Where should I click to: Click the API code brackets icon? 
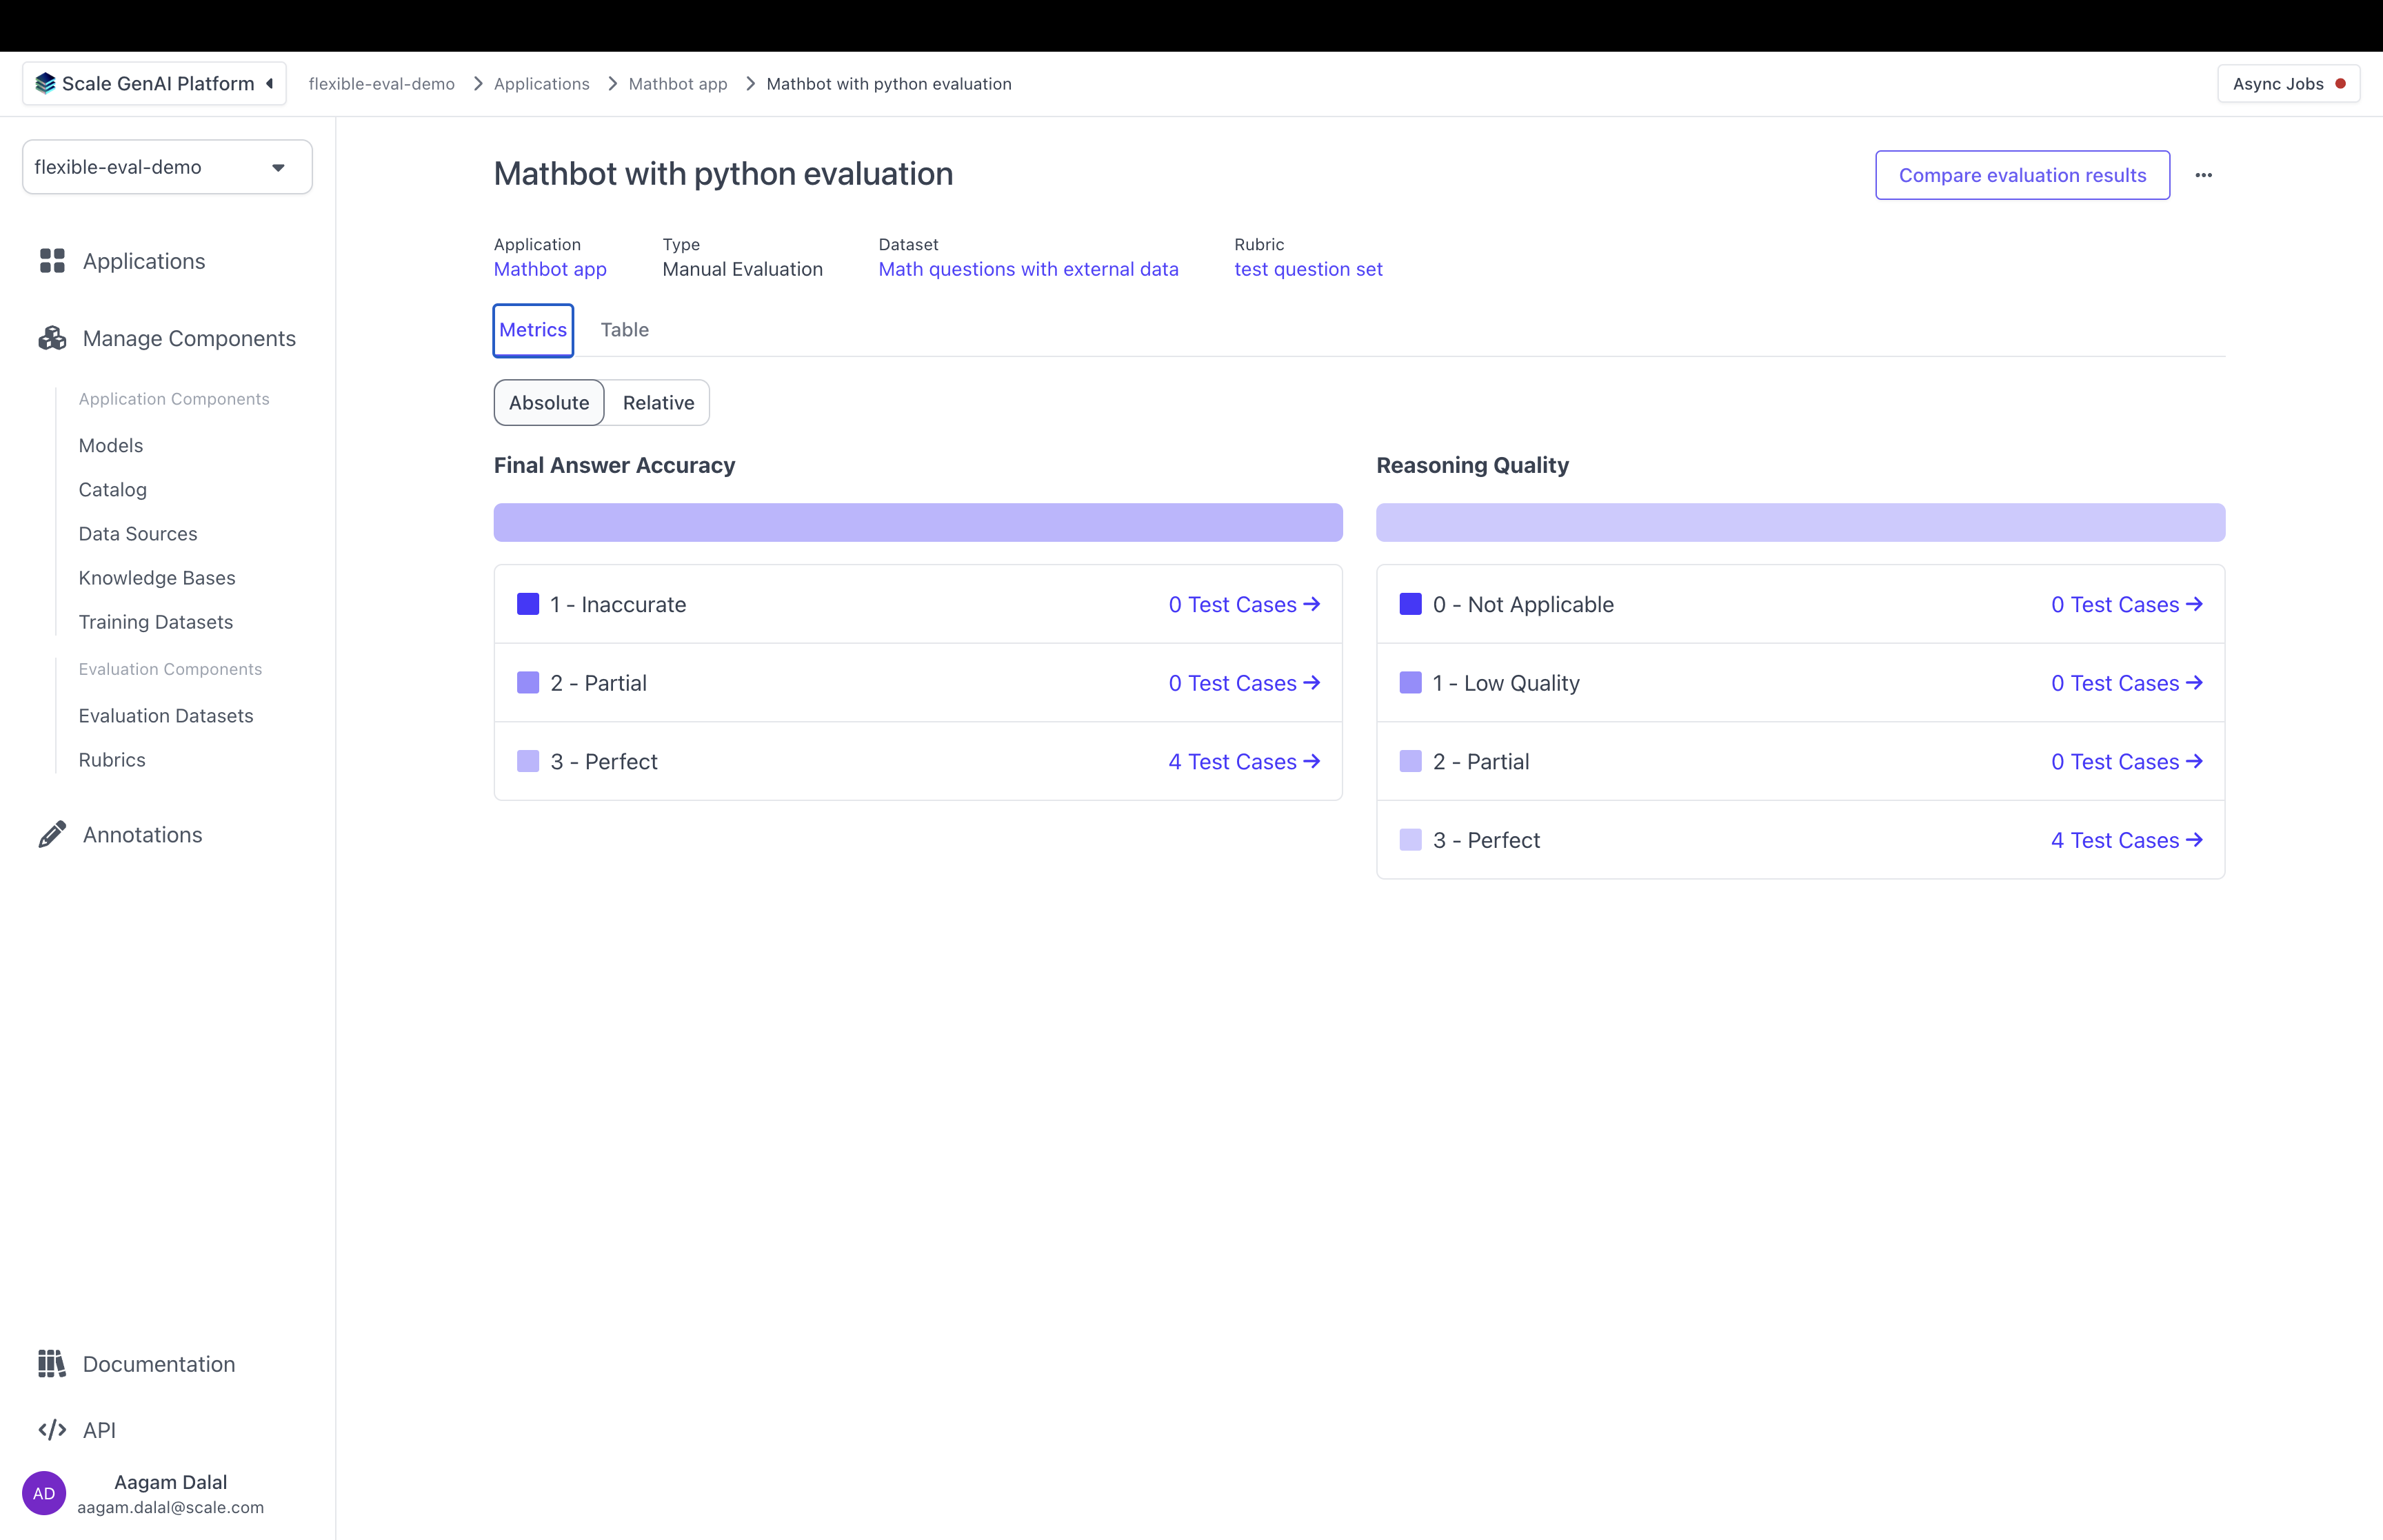(x=52, y=1430)
